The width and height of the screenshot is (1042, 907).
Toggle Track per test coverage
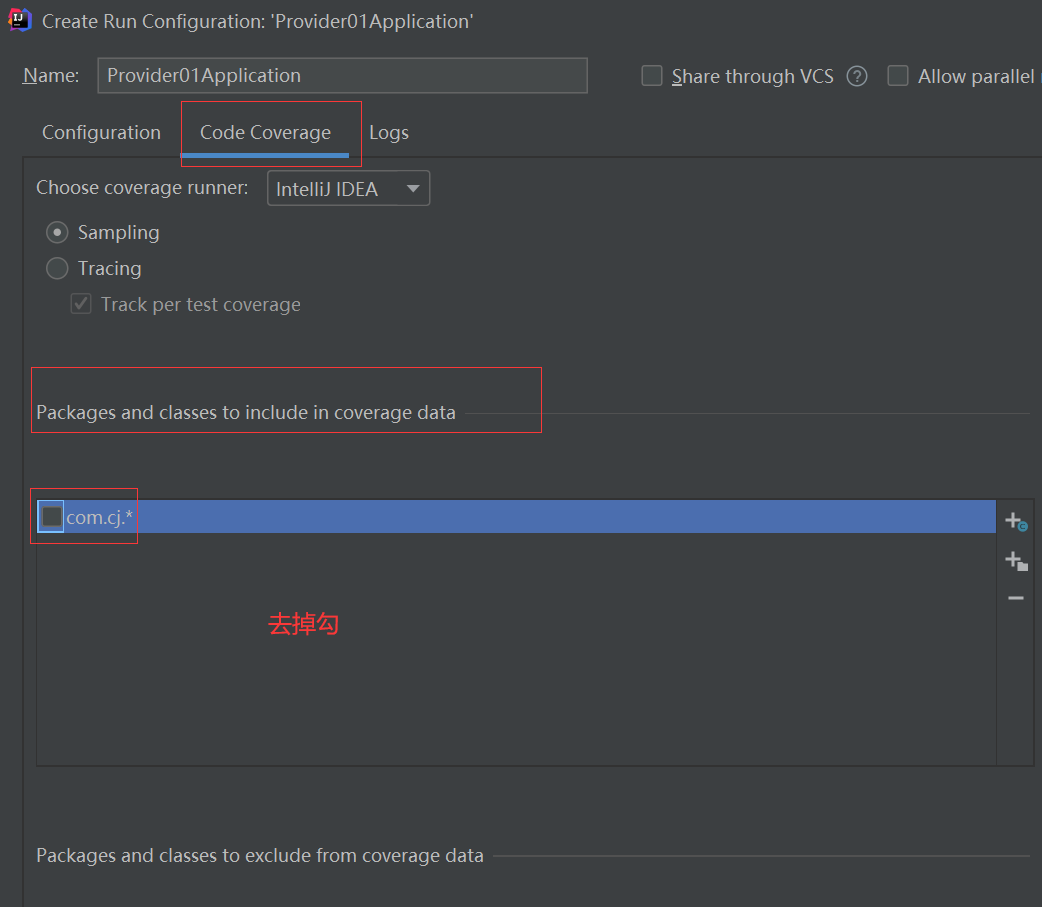tap(80, 303)
